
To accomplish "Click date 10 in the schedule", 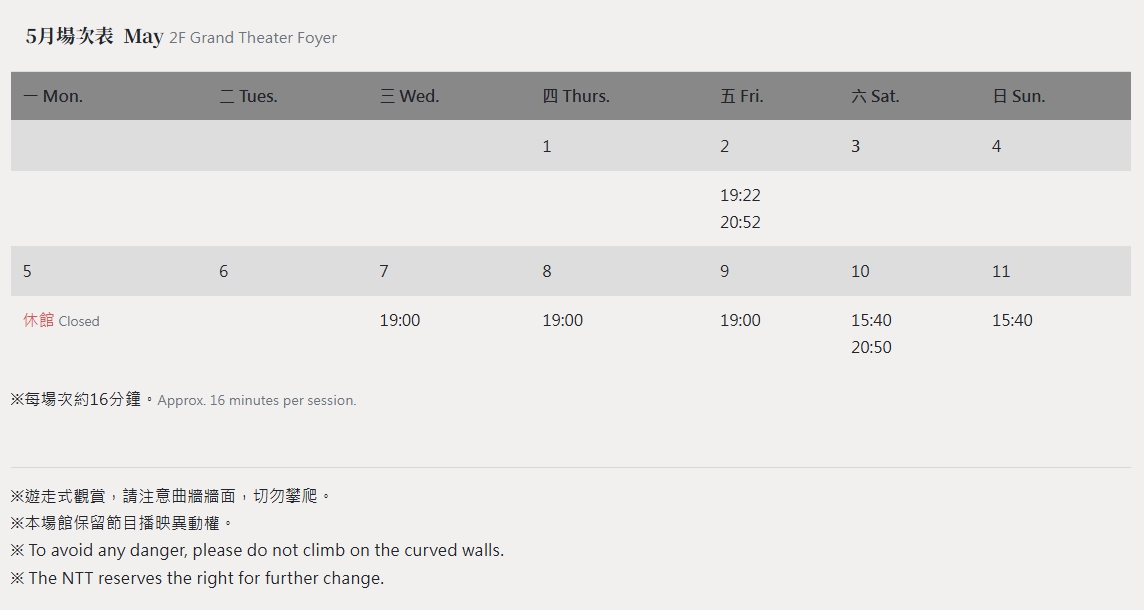I will [x=860, y=271].
